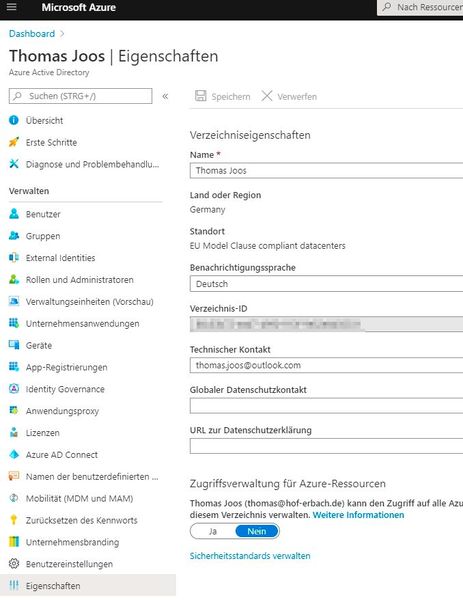Click the Verwaltungseinheiten icon
Viewport: 463px width, 600px height.
[14, 302]
